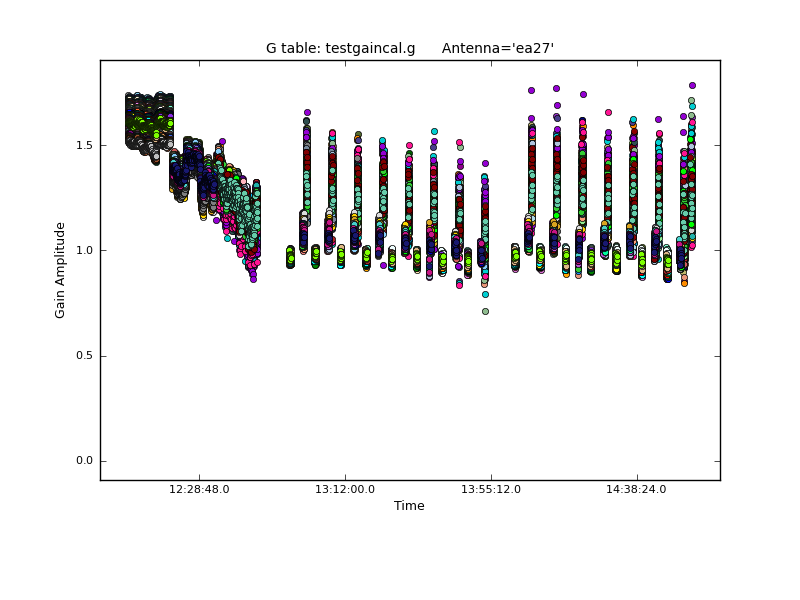
Task: Click the 1.5 y-axis tick label
Action: [85, 145]
